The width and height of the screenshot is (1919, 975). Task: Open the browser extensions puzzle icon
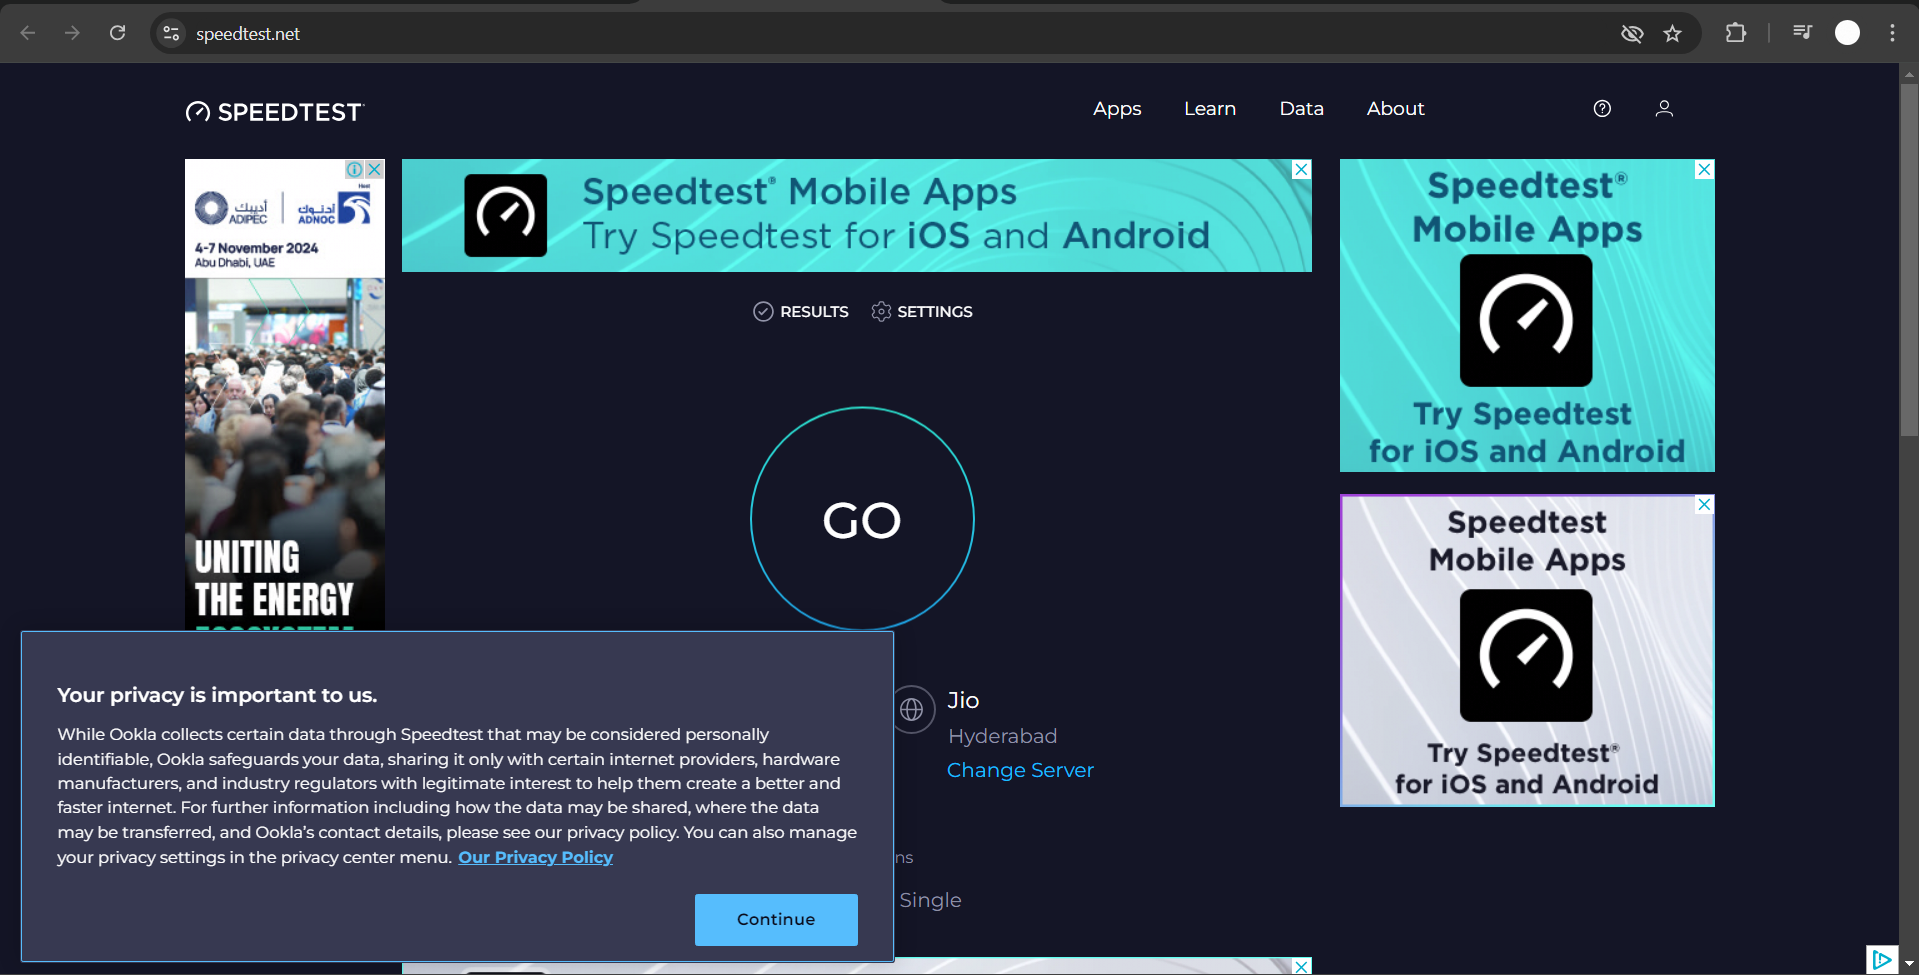1736,33
